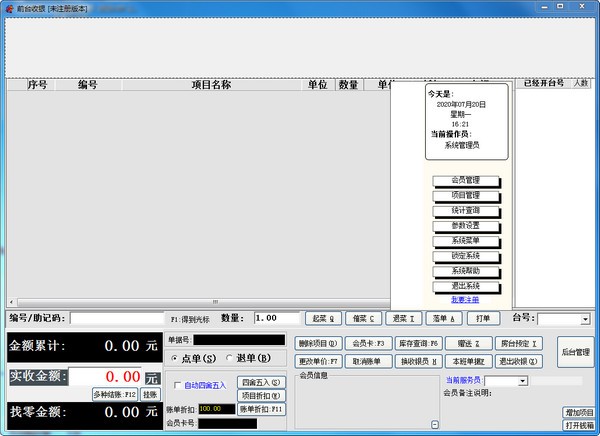Click the 账单折扣 value field 100.00
600x436 pixels.
click(217, 409)
